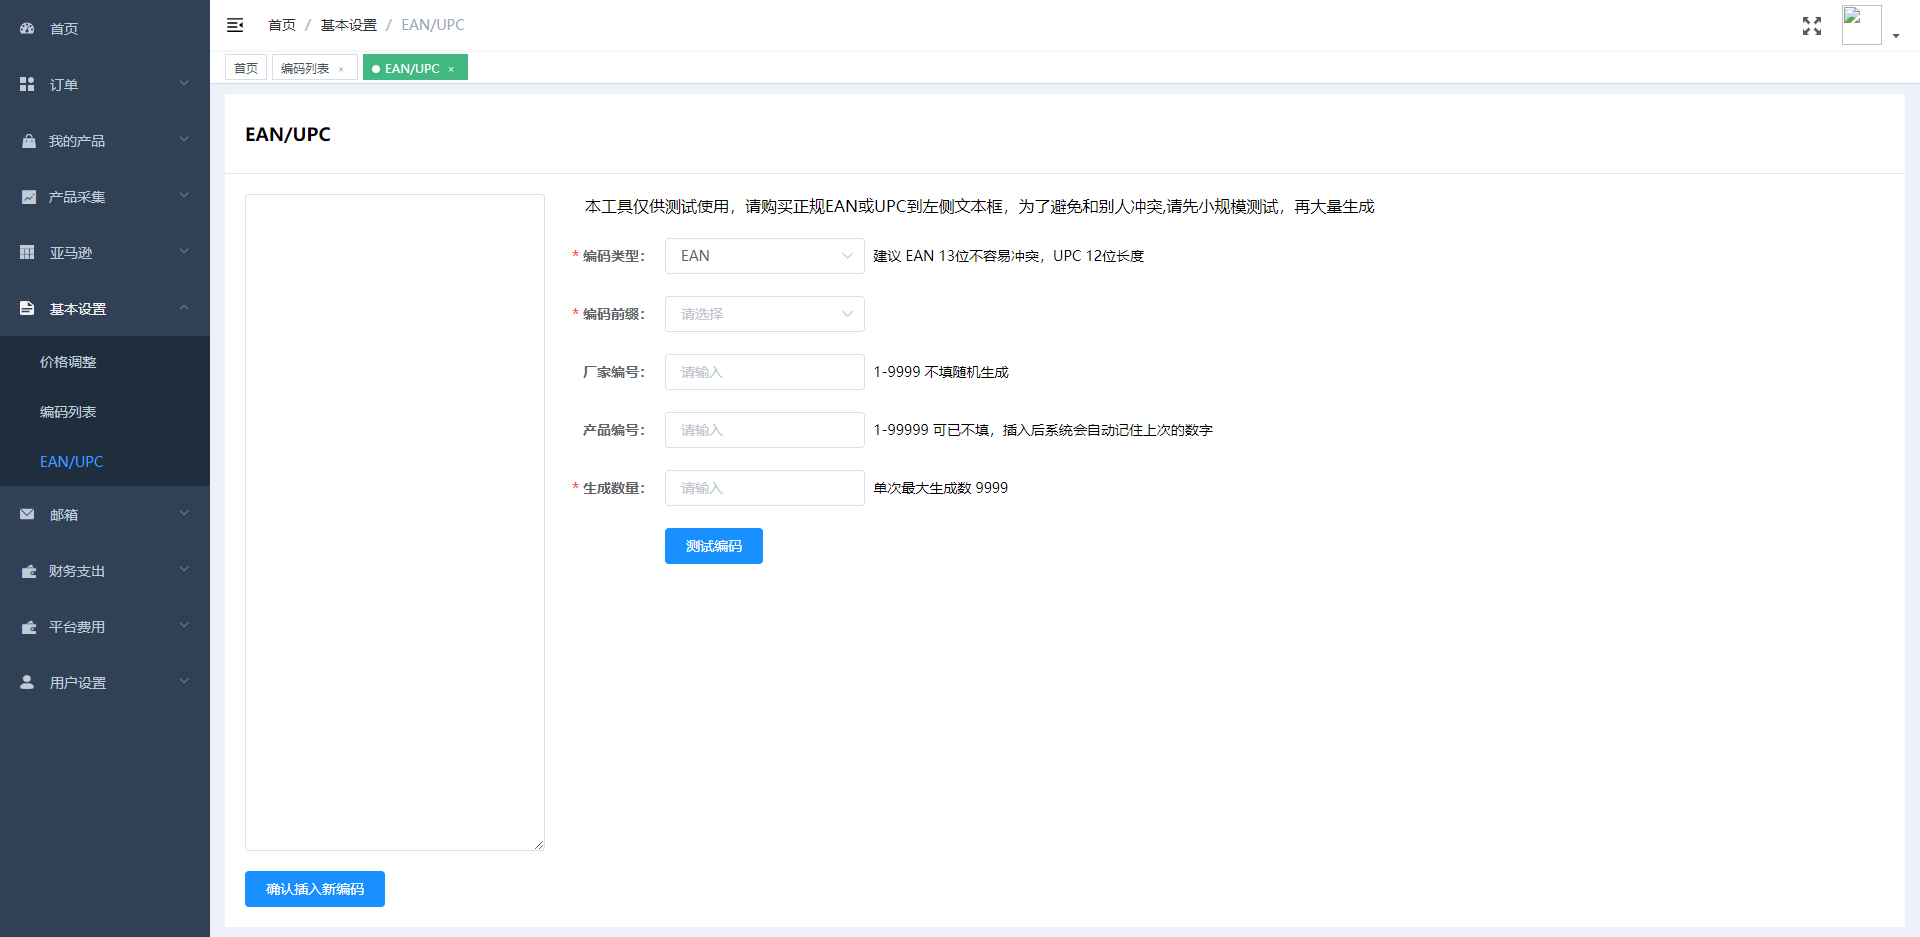The image size is (1920, 937).
Task: Expand the 订单 sidebar menu
Action: [x=105, y=85]
